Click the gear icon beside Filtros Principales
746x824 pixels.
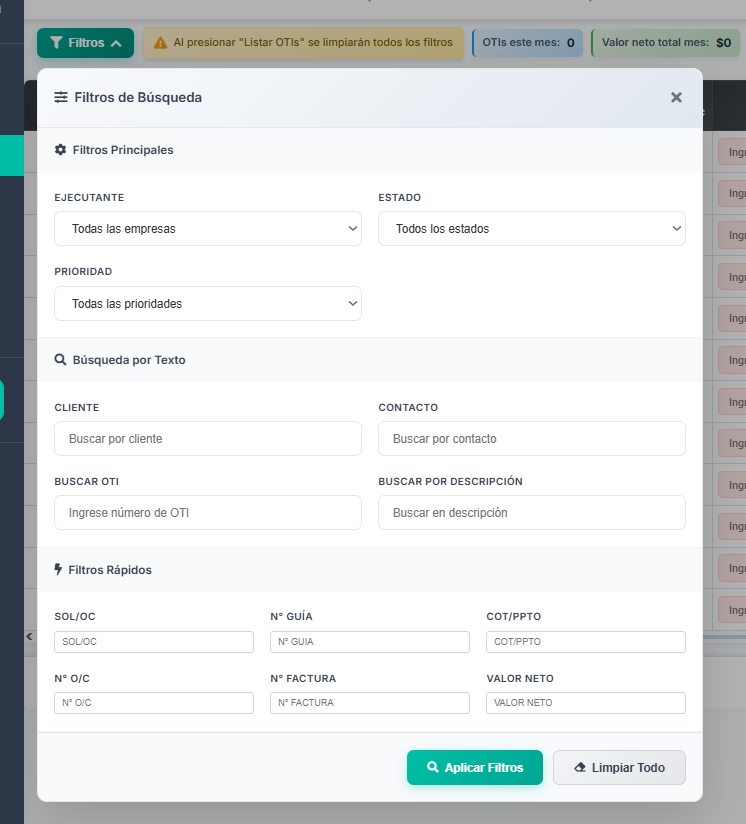tap(61, 150)
